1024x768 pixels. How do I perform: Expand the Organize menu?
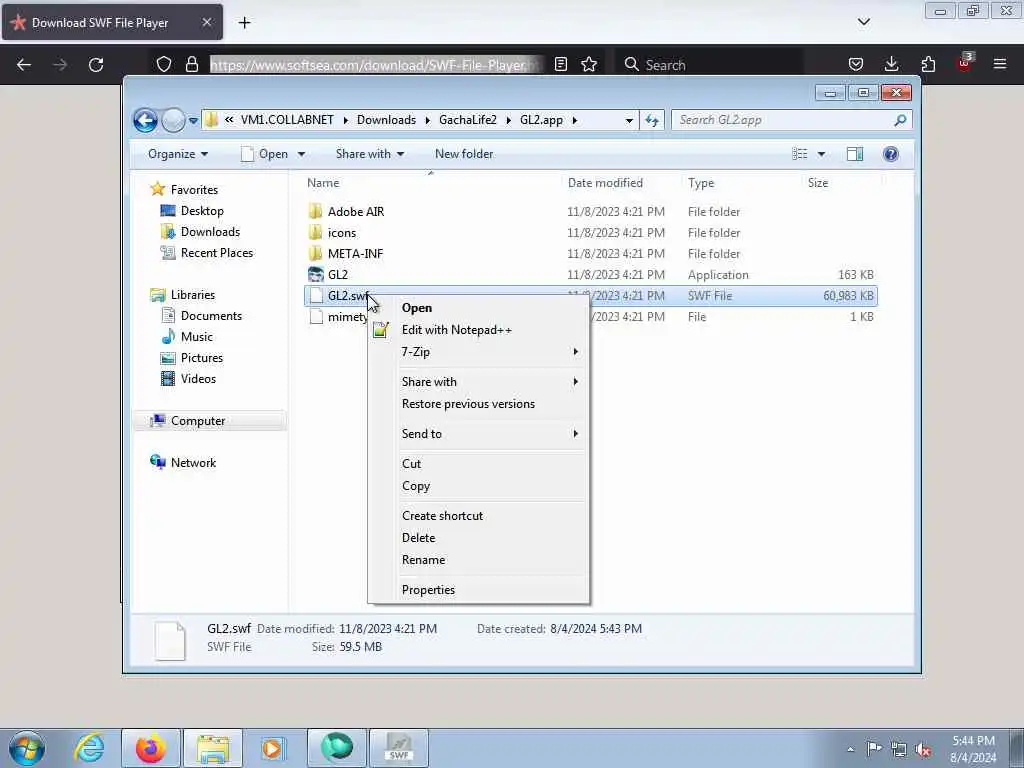point(178,154)
